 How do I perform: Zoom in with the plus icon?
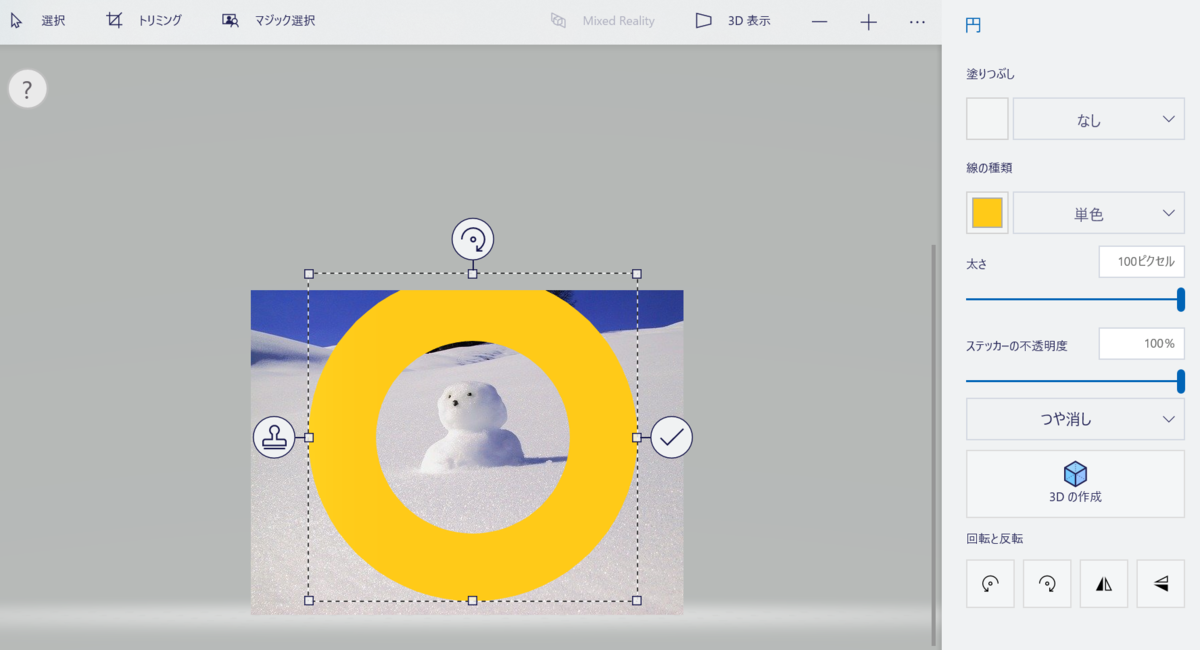click(868, 21)
